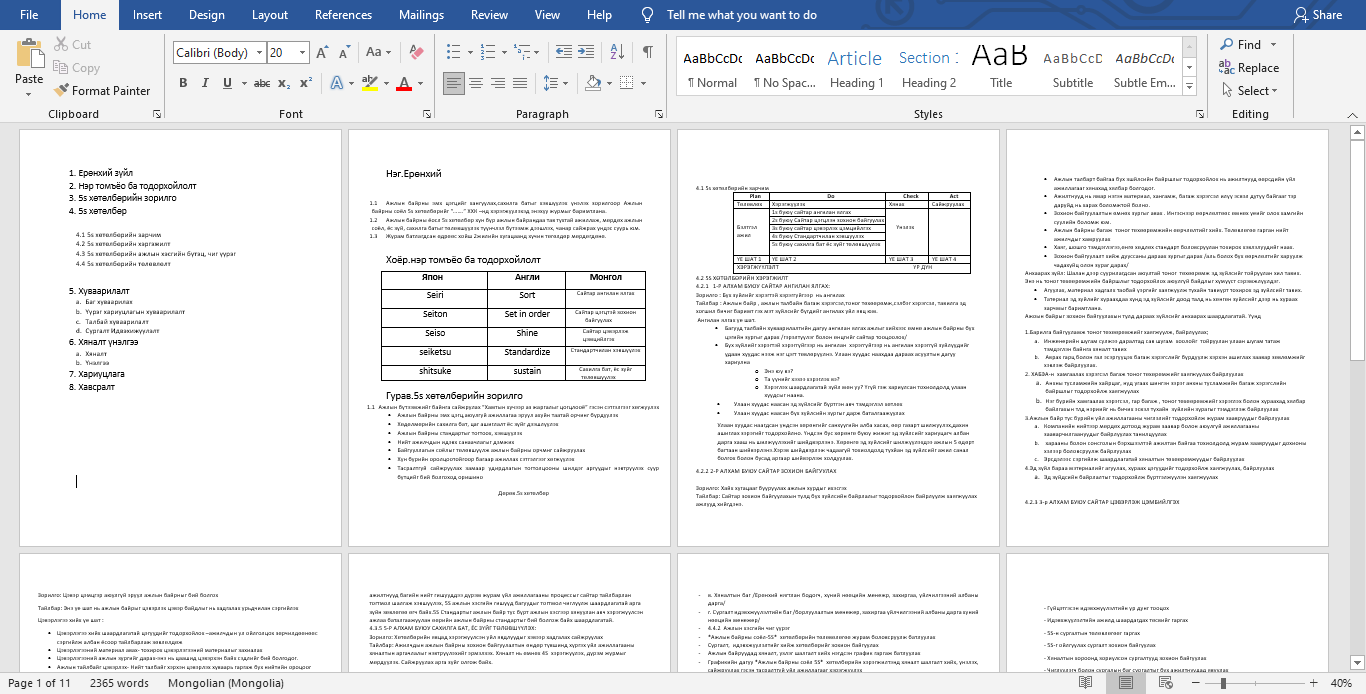Increase paragraph indent
Screen dimensions: 1366x694
pos(585,52)
